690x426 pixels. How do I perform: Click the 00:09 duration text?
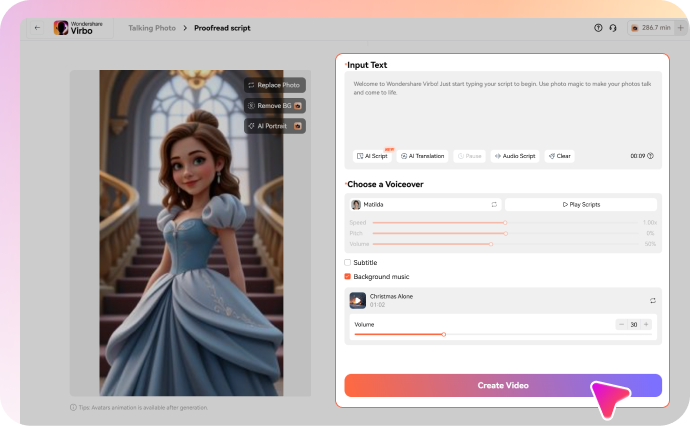tap(638, 156)
